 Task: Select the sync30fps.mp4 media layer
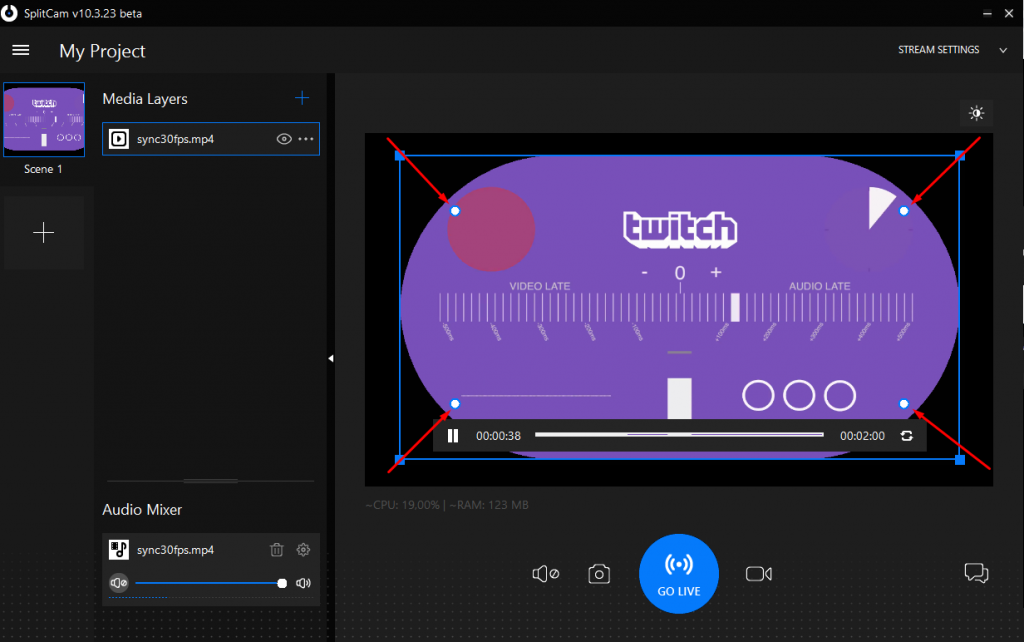coord(211,139)
